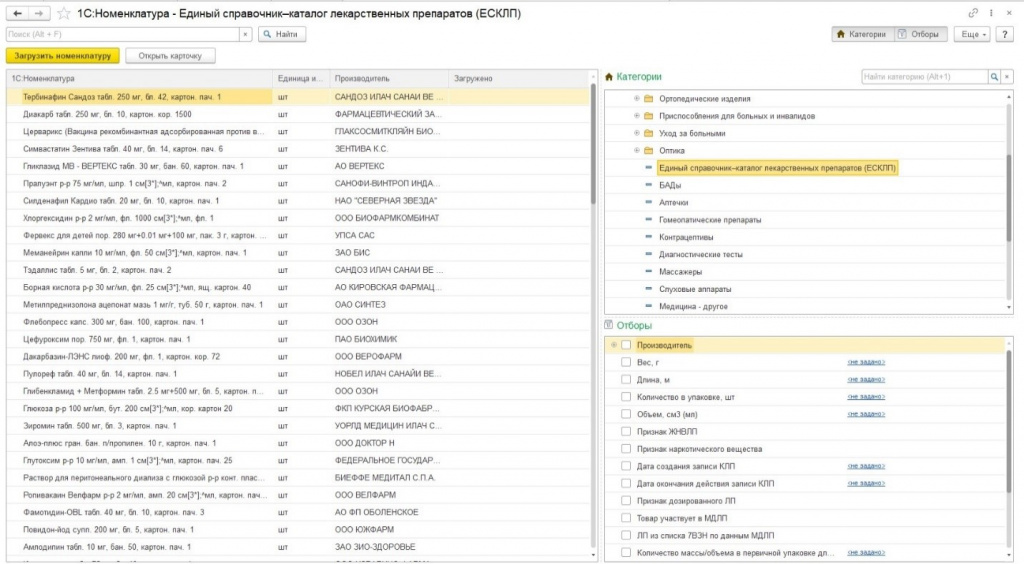Select row Цефуроксим пор. 750 мг
The height and width of the screenshot is (564, 1024).
pyautogui.click(x=298, y=339)
